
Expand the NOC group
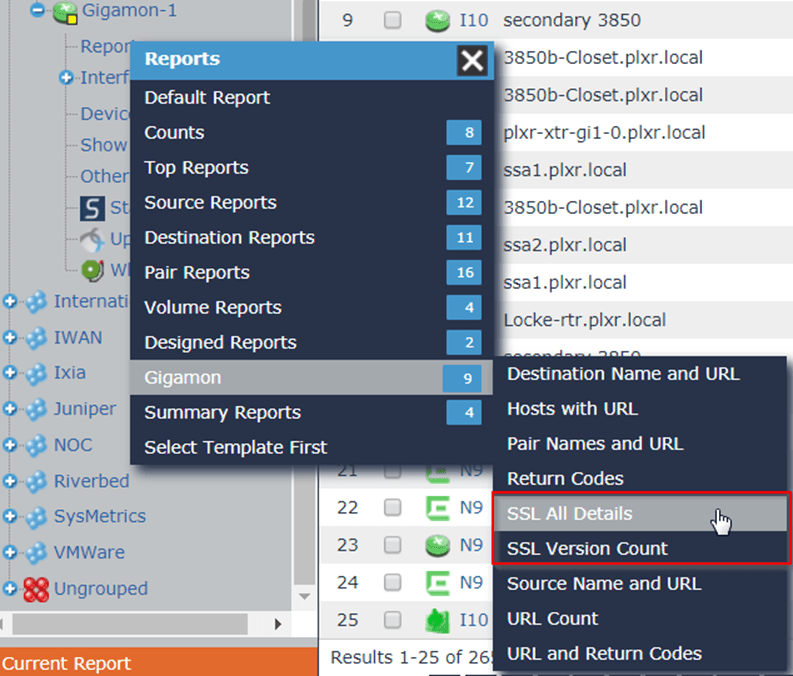[10, 444]
